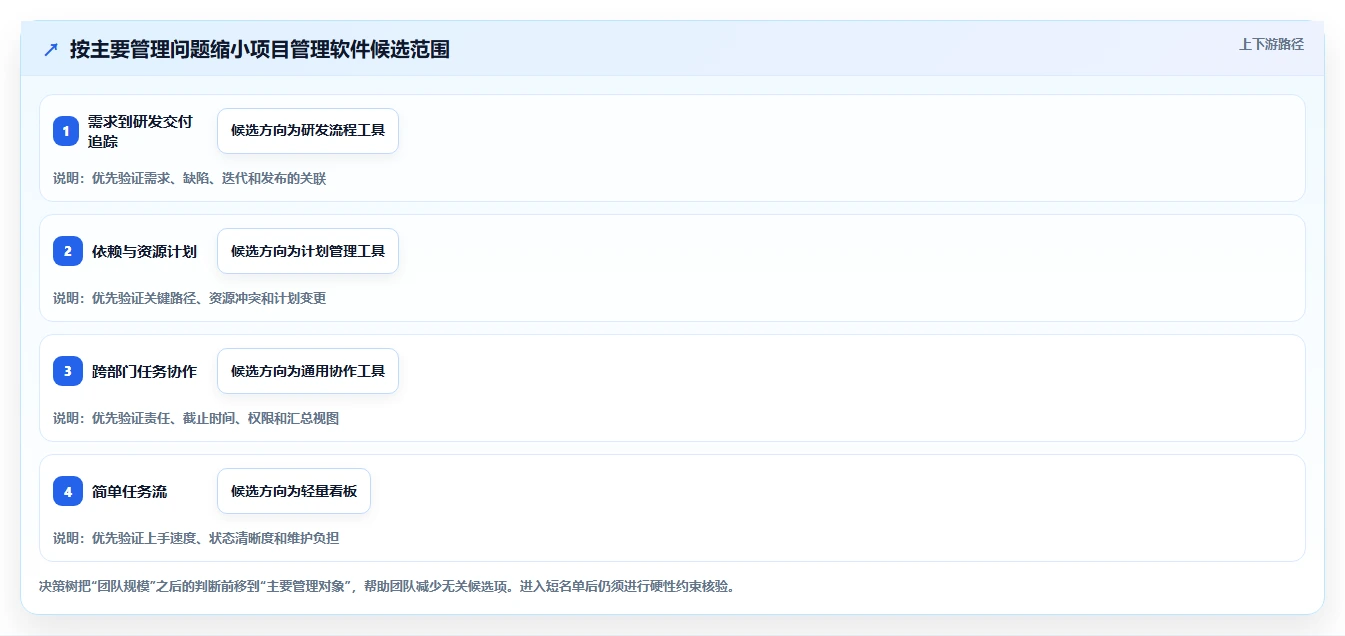
Task: Click the 上下游路径 label in header
Action: tap(1271, 44)
